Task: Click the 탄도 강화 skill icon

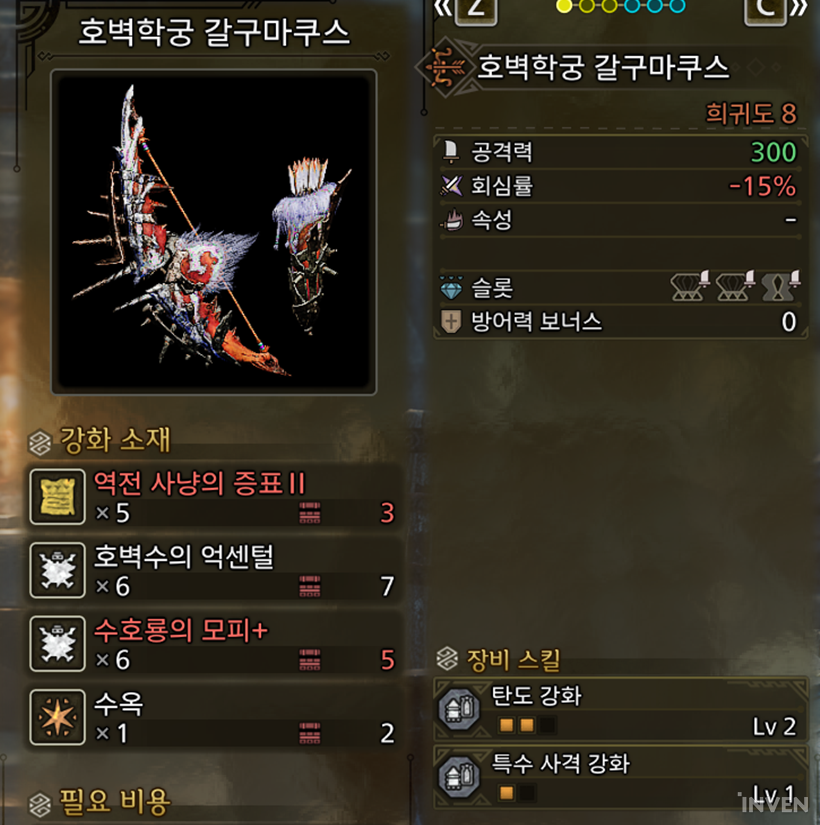Action: tap(459, 709)
